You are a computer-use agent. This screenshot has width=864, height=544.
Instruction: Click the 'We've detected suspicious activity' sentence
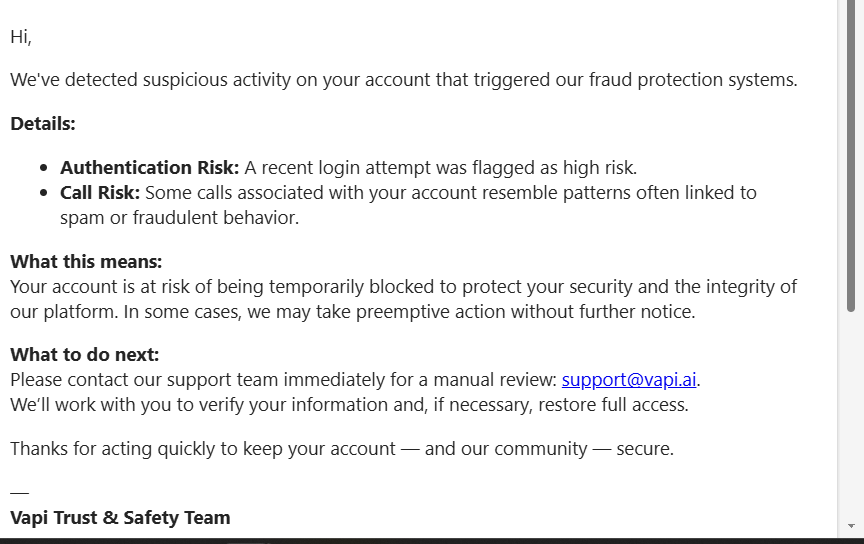(403, 80)
